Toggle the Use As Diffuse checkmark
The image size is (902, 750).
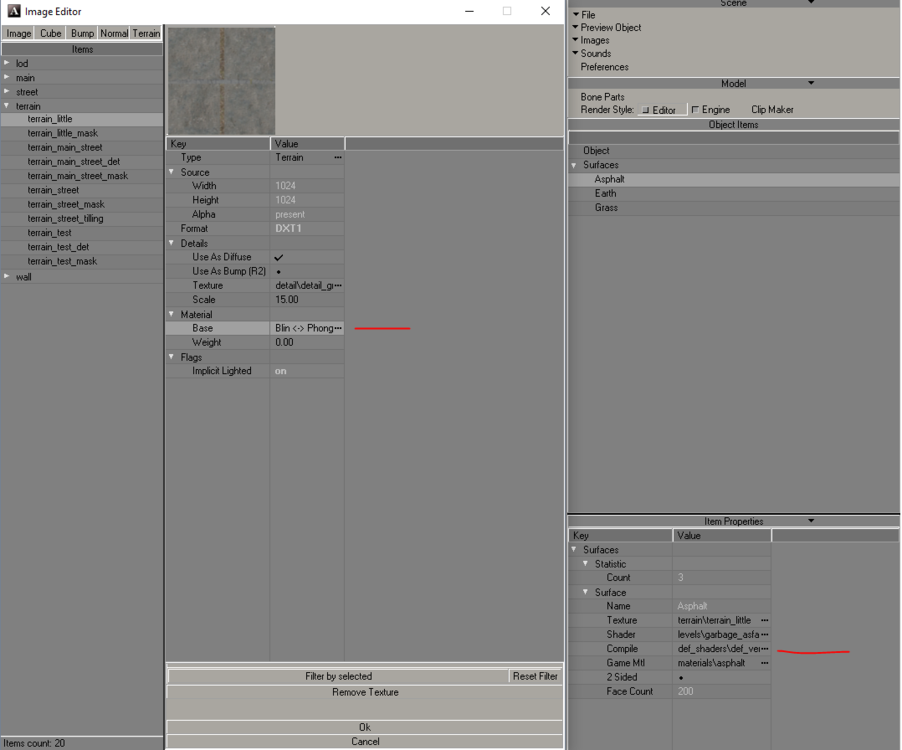279,257
